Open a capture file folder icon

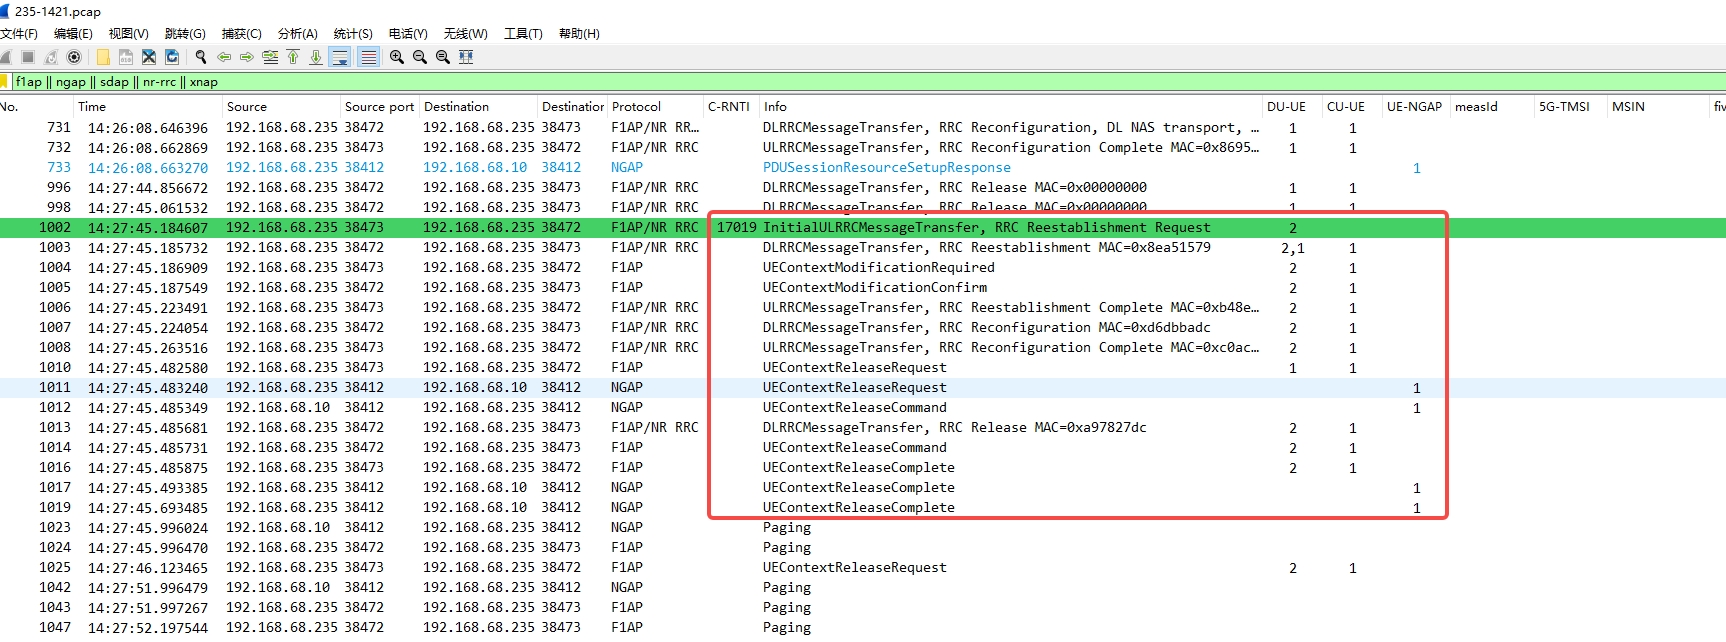pyautogui.click(x=103, y=57)
